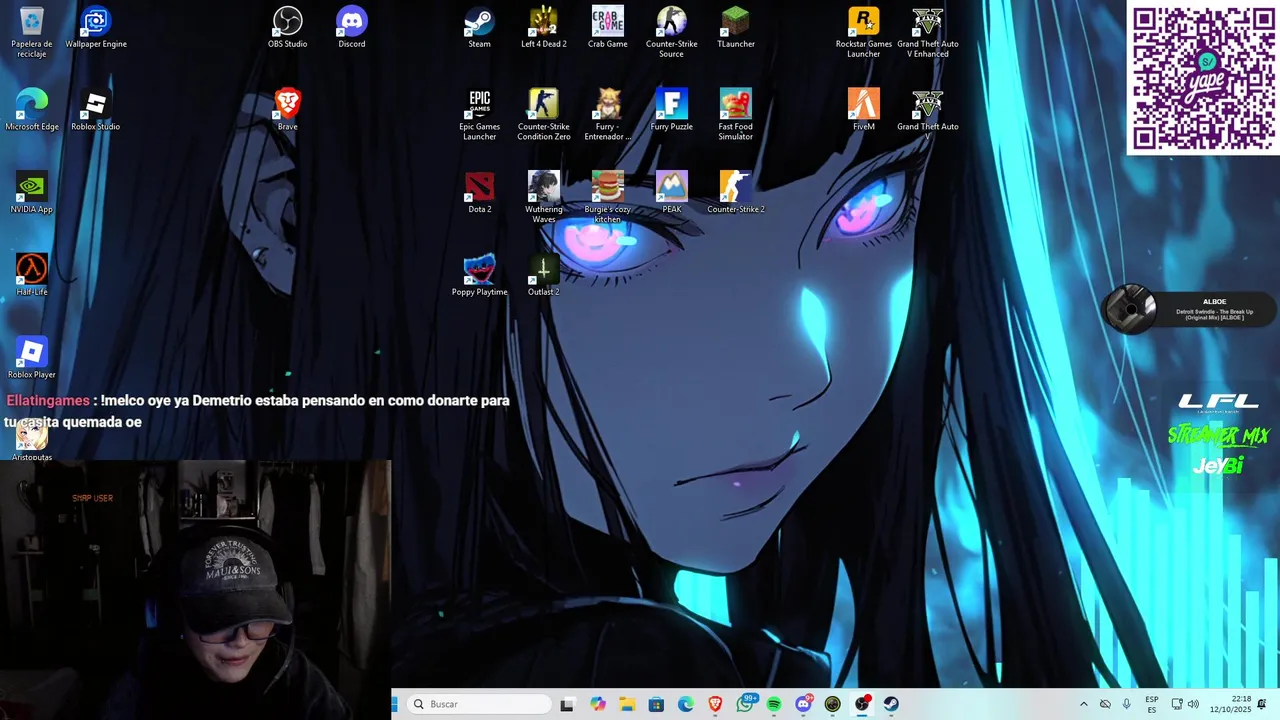The width and height of the screenshot is (1280, 720).
Task: Click the Crab Game desktop icon
Action: (x=608, y=28)
